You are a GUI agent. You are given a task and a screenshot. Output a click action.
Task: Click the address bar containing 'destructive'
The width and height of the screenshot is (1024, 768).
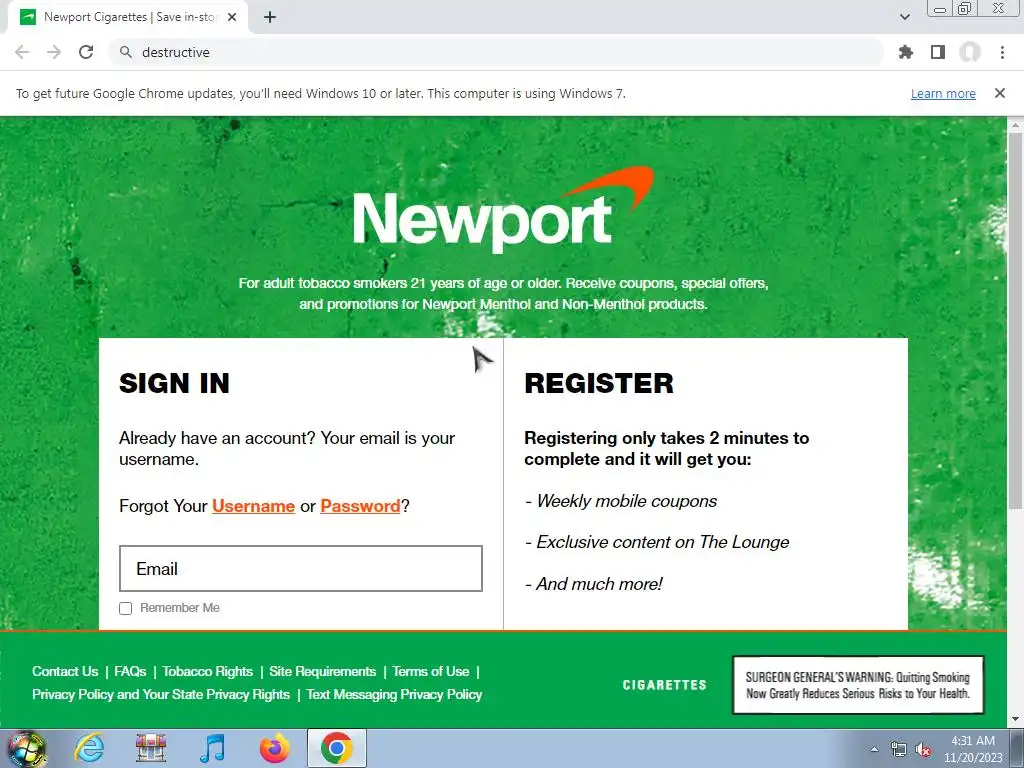click(496, 52)
